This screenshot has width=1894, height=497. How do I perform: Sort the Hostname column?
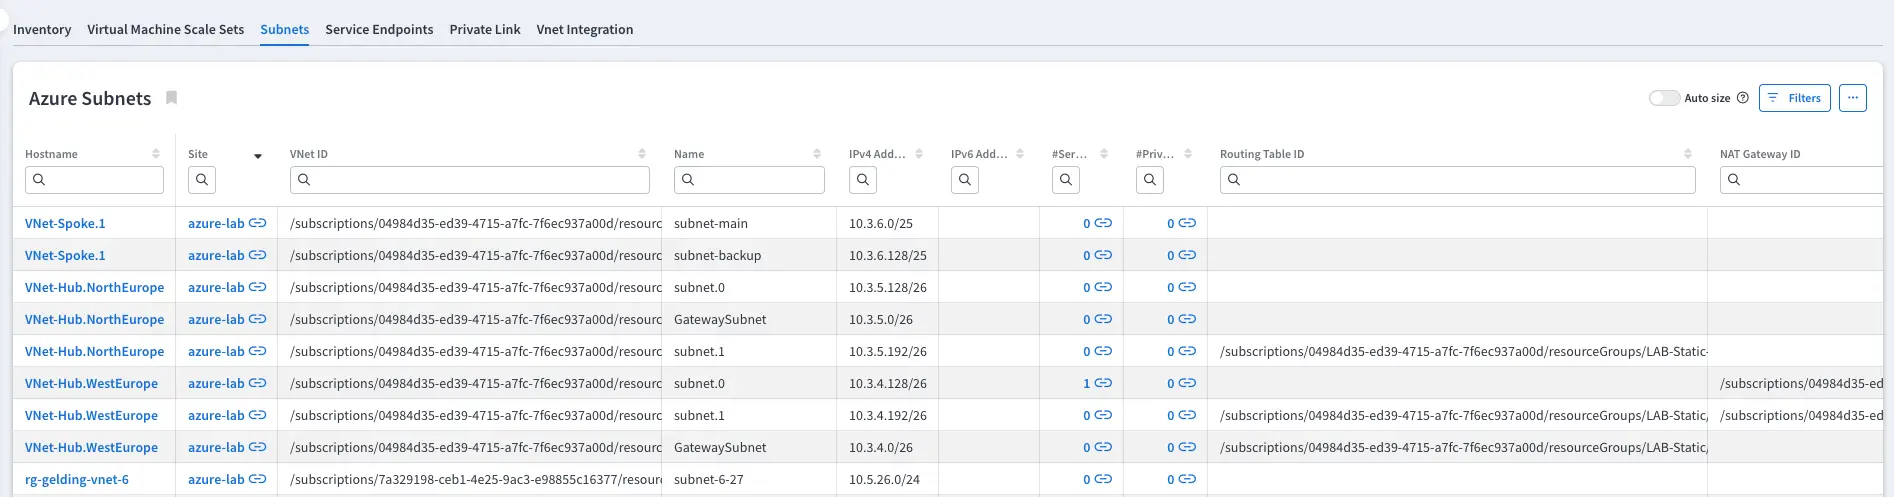coord(156,154)
